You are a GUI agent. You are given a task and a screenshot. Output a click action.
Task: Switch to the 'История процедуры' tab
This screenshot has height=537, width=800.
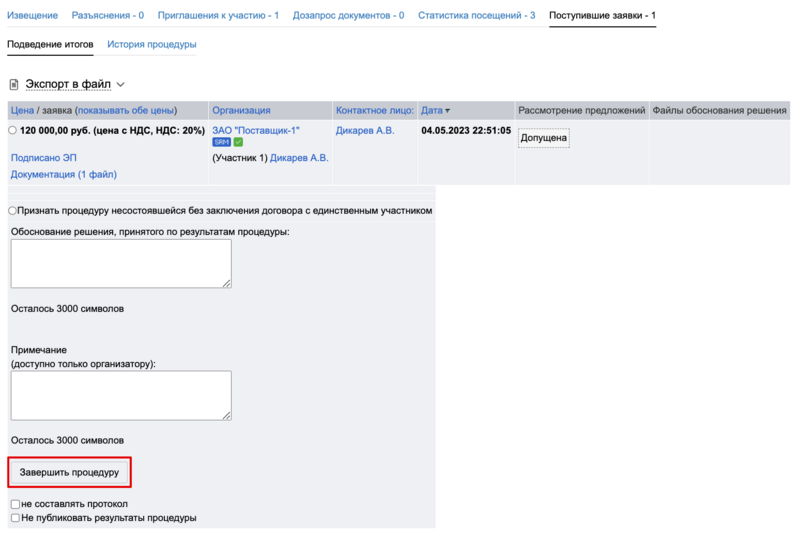tap(151, 45)
